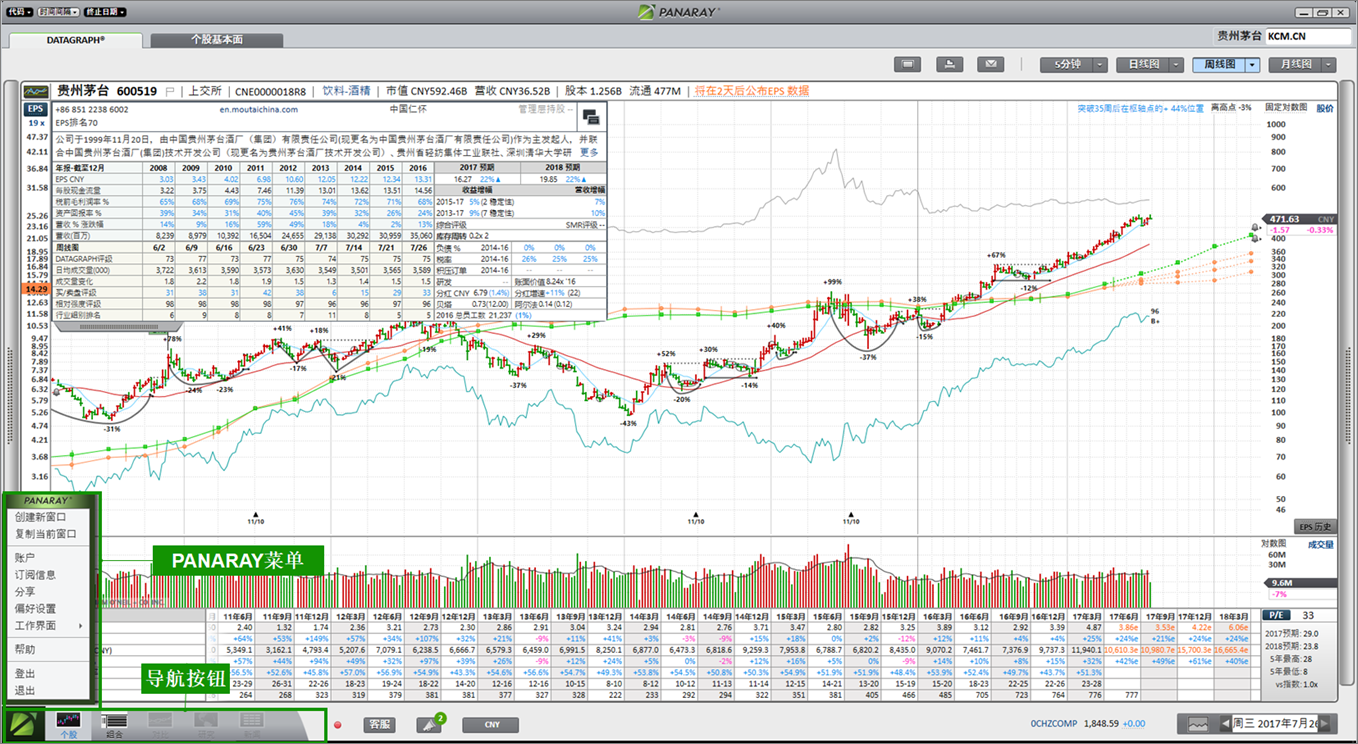Click the line chart icon beside date box
Viewport: 1358px width, 744px height.
[x=1197, y=724]
